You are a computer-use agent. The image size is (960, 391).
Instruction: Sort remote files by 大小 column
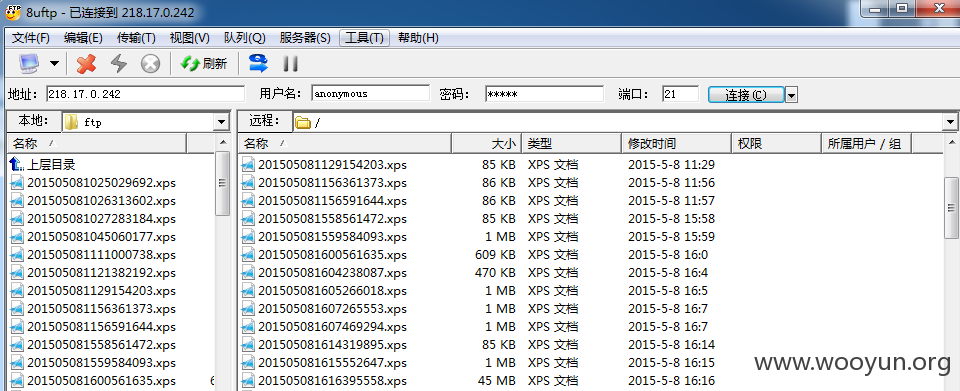pyautogui.click(x=486, y=144)
